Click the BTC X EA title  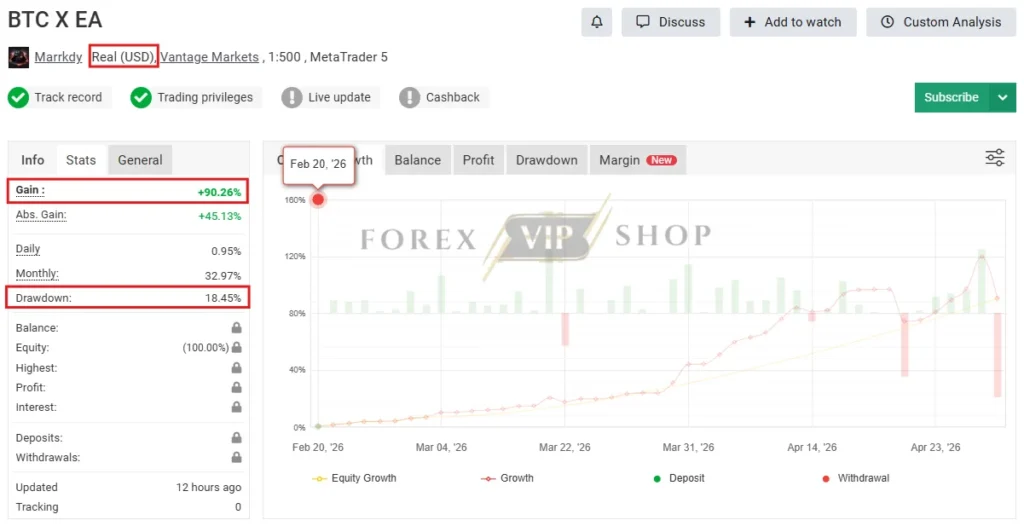coord(55,20)
